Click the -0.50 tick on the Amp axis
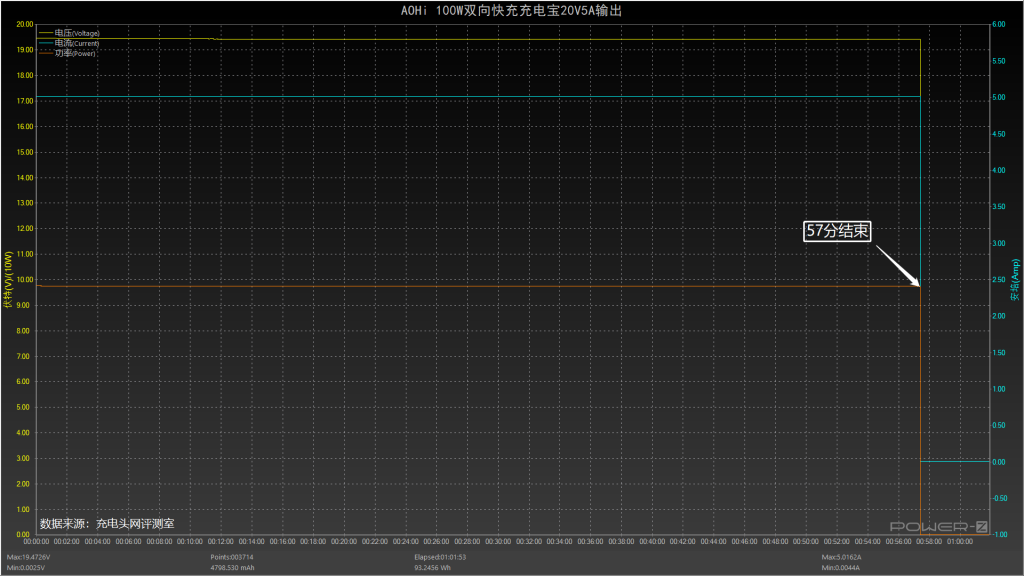This screenshot has height=576, width=1024. tap(1000, 498)
